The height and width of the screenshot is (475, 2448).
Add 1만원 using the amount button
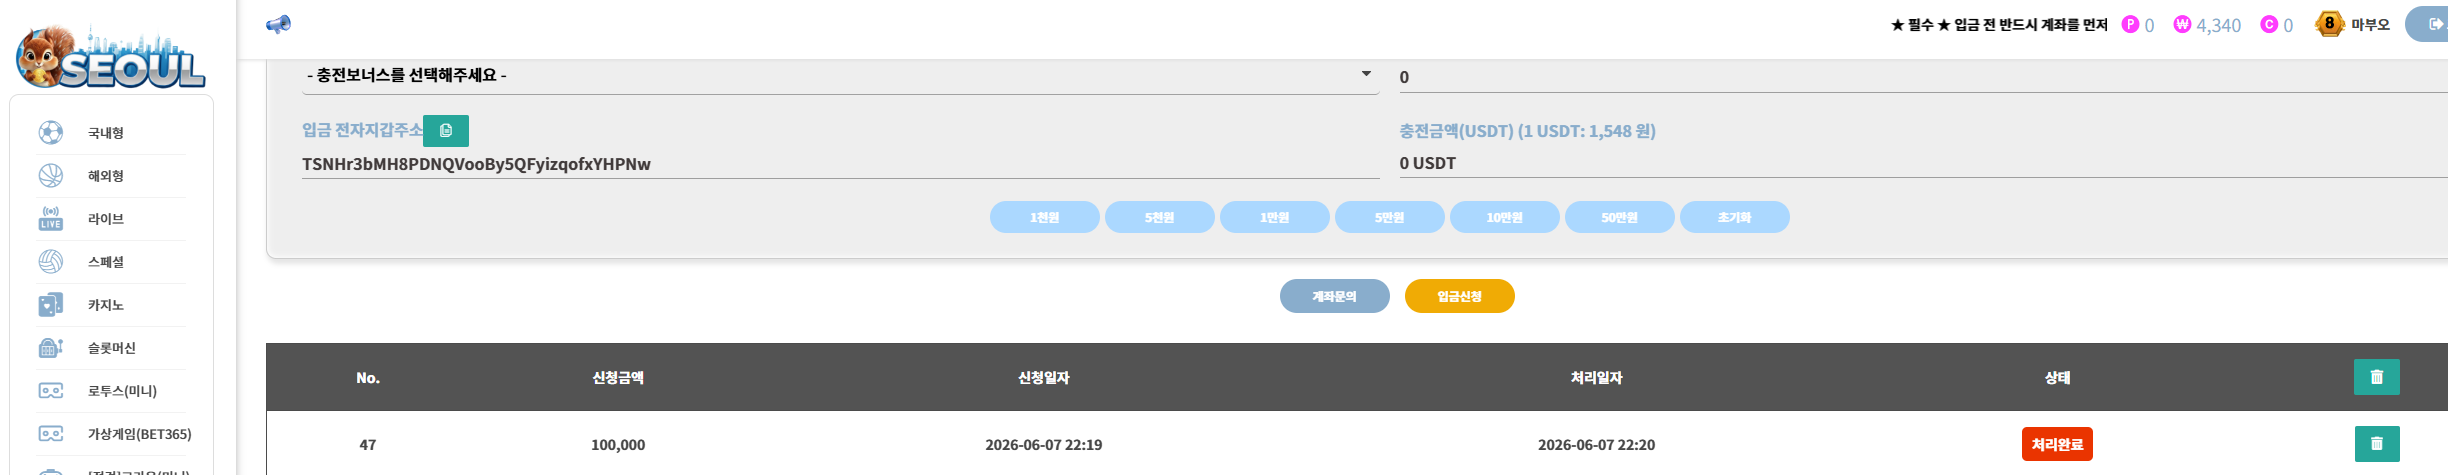1274,217
